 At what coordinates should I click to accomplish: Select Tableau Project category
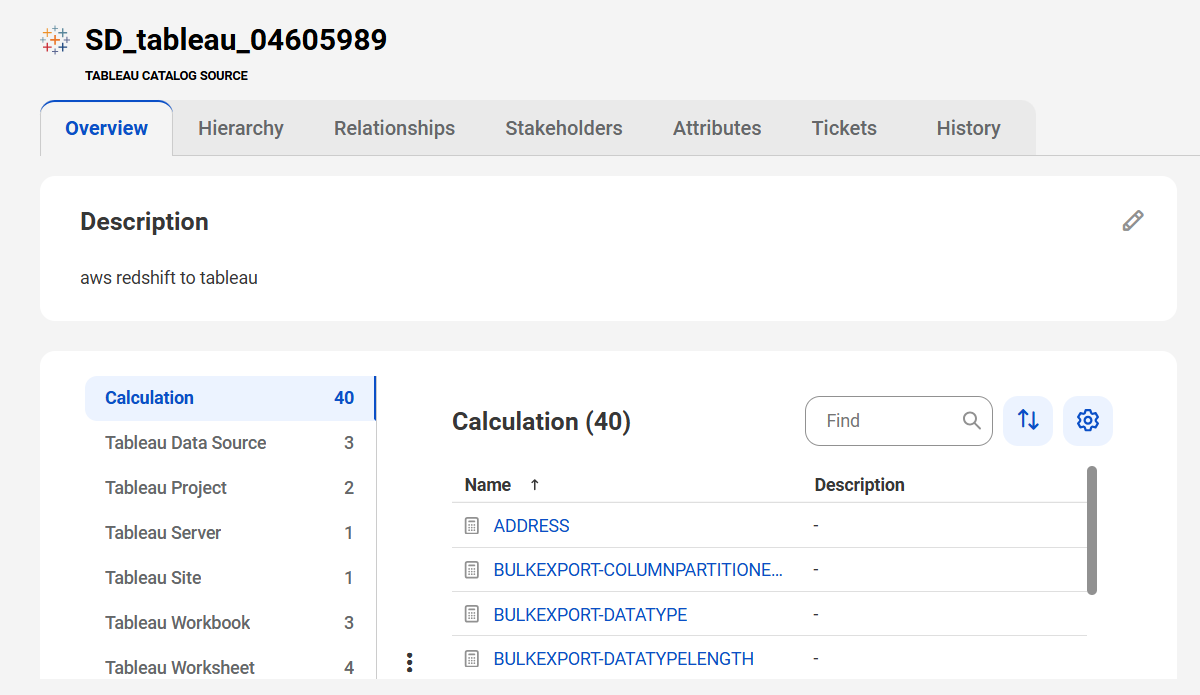[x=230, y=488]
